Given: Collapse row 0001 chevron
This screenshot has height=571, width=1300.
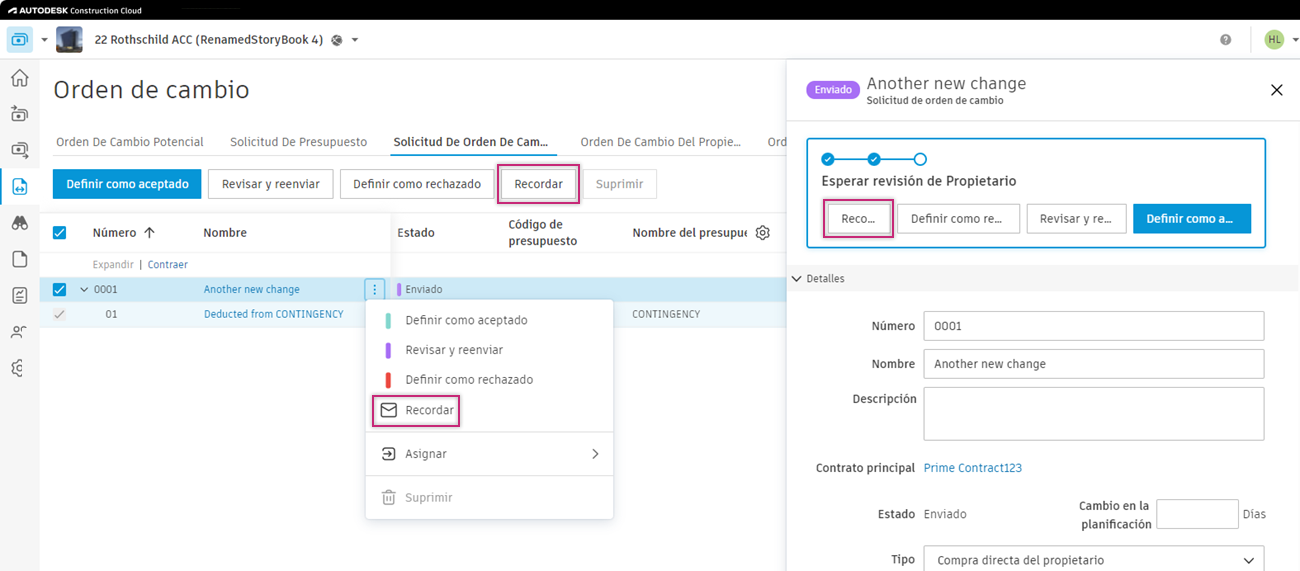Looking at the screenshot, I should (83, 289).
